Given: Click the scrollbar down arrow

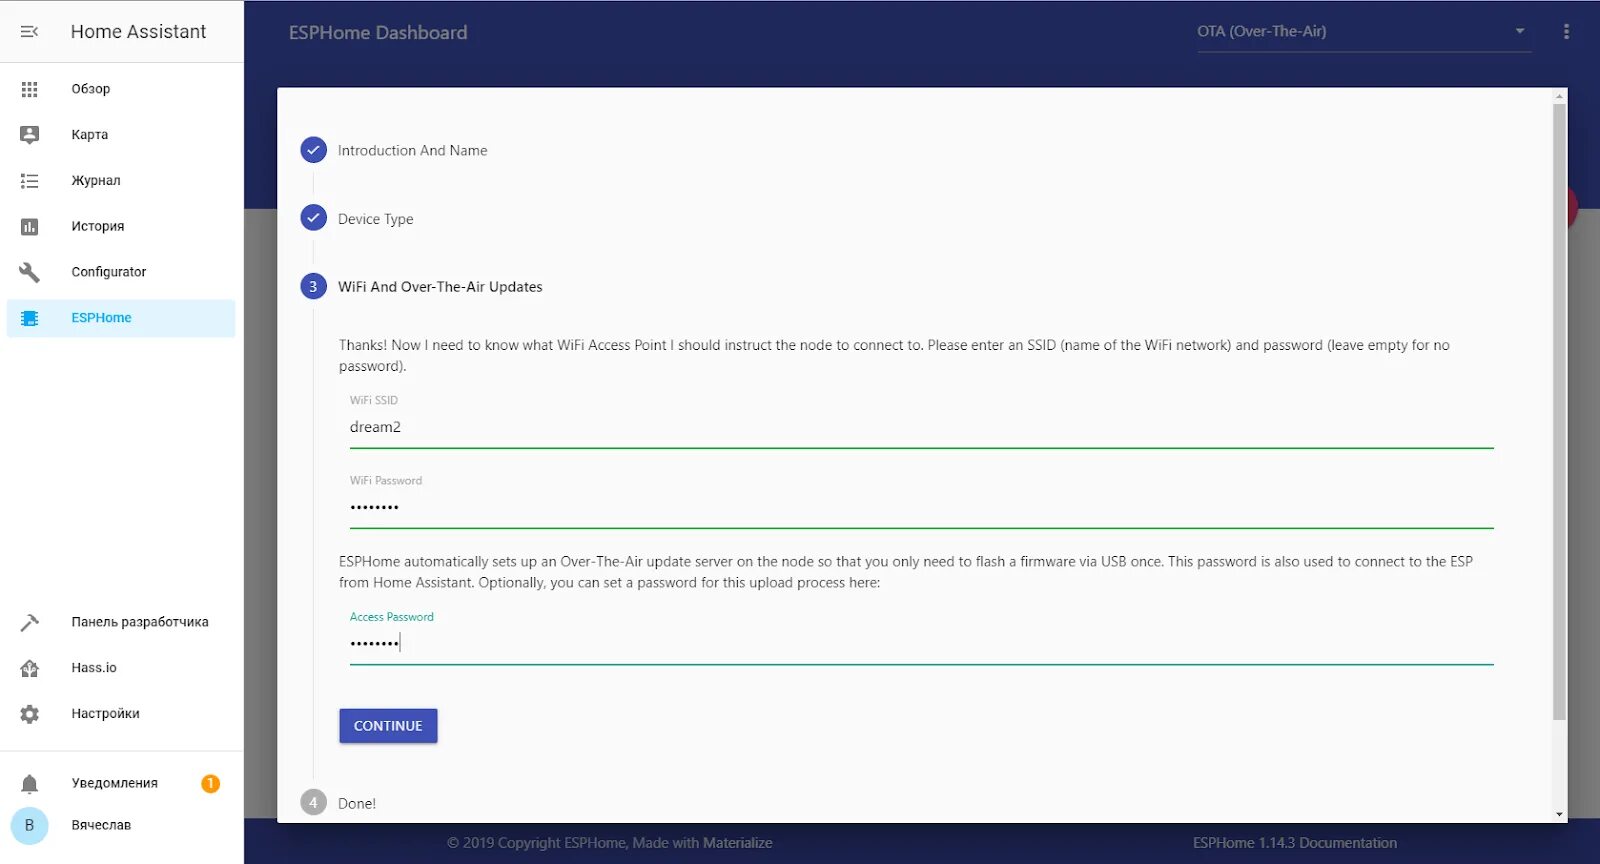Looking at the screenshot, I should [x=1559, y=815].
